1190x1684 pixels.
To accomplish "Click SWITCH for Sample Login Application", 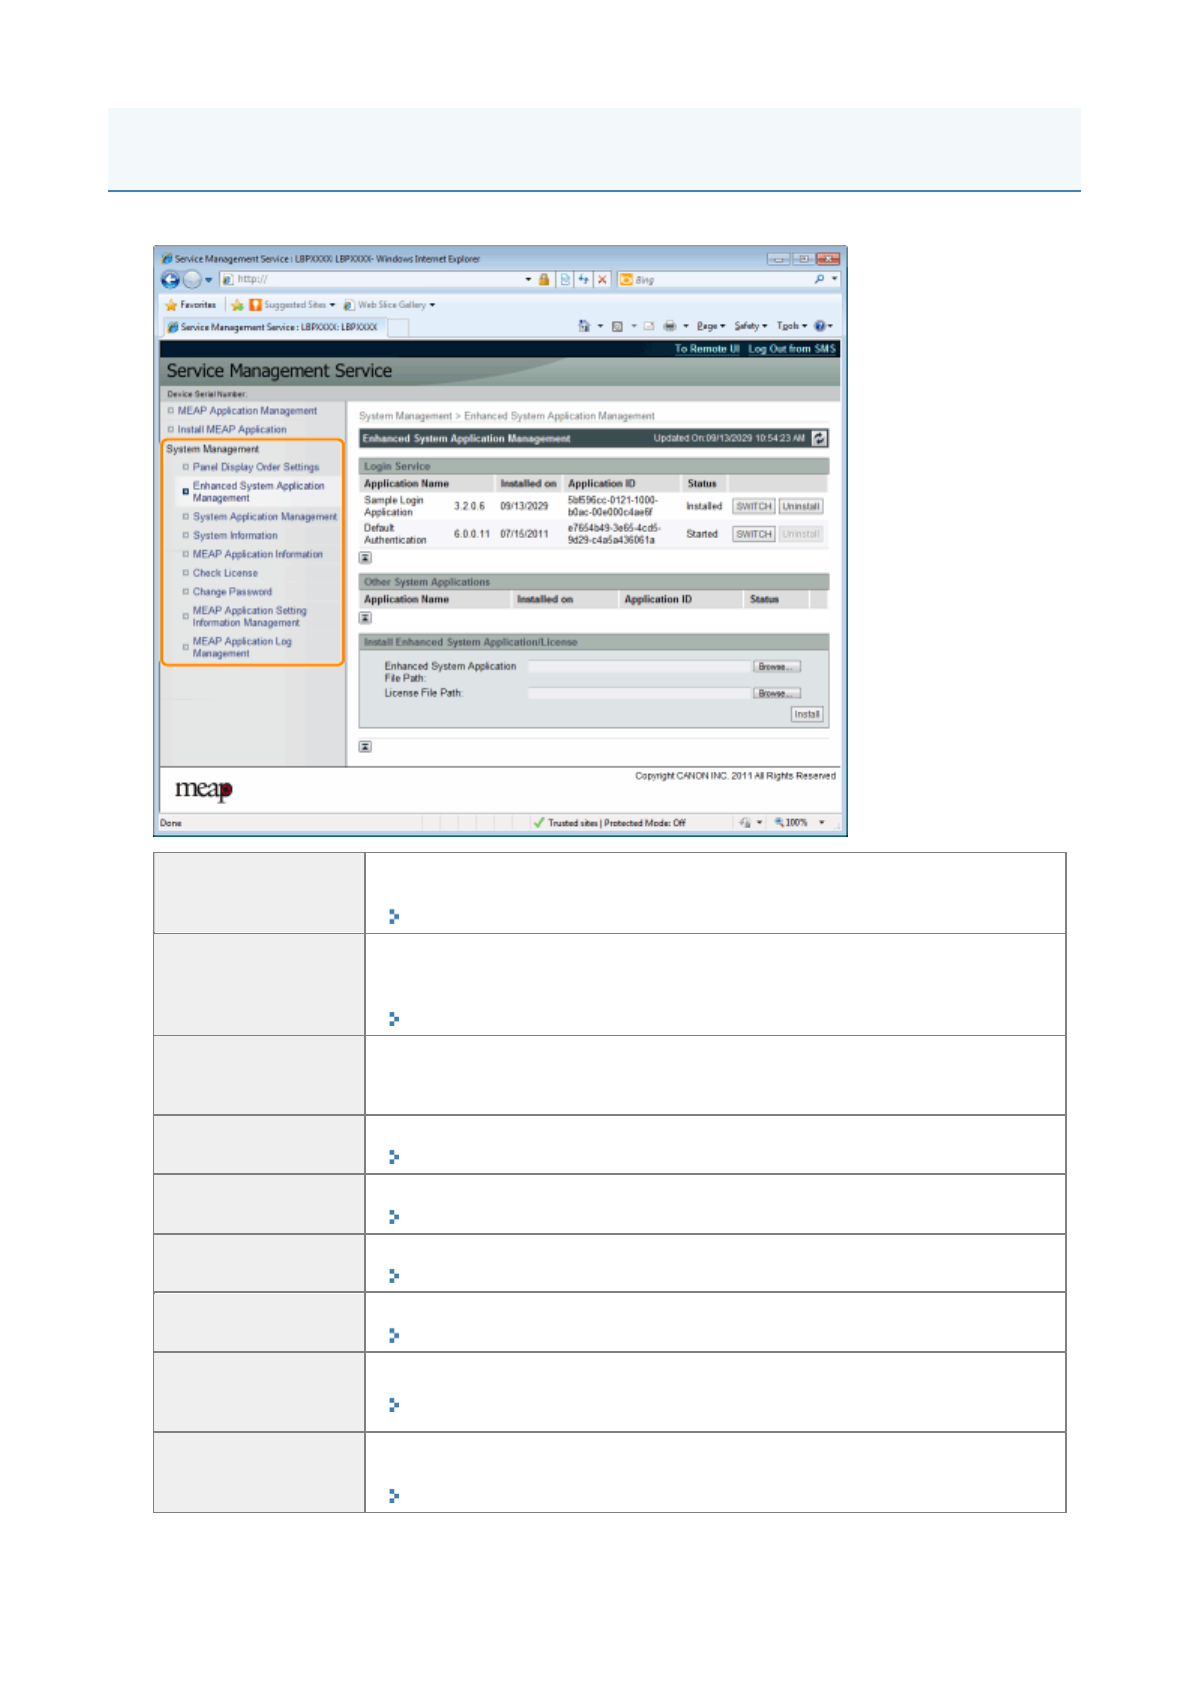I will [x=753, y=507].
